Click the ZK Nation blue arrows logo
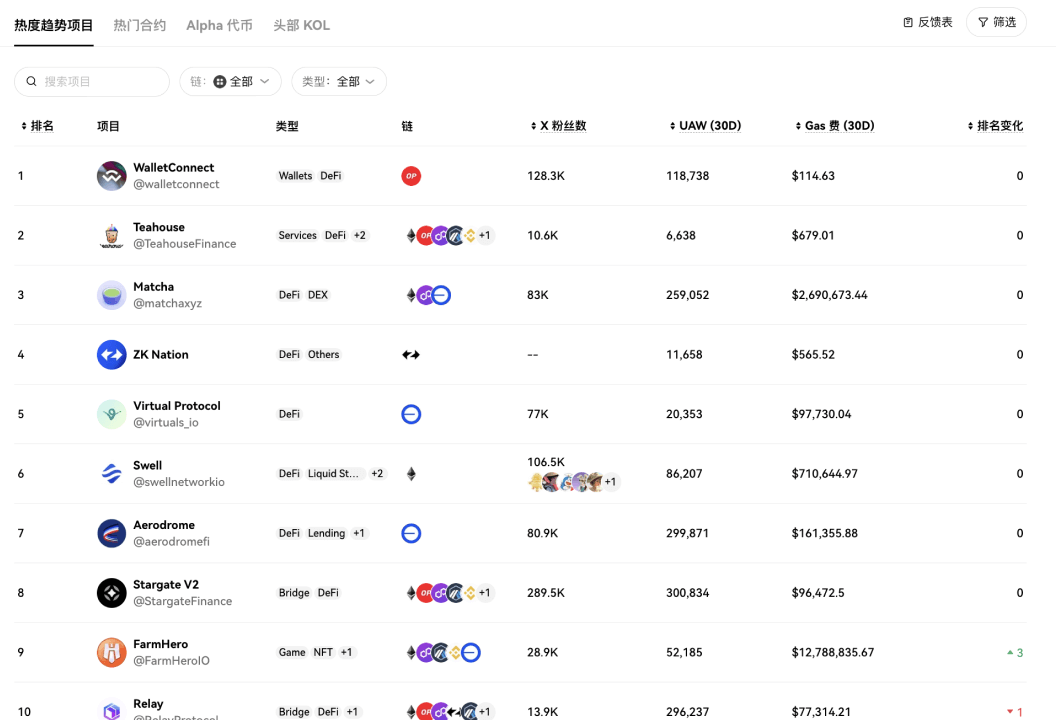This screenshot has width=1056, height=720. 111,354
